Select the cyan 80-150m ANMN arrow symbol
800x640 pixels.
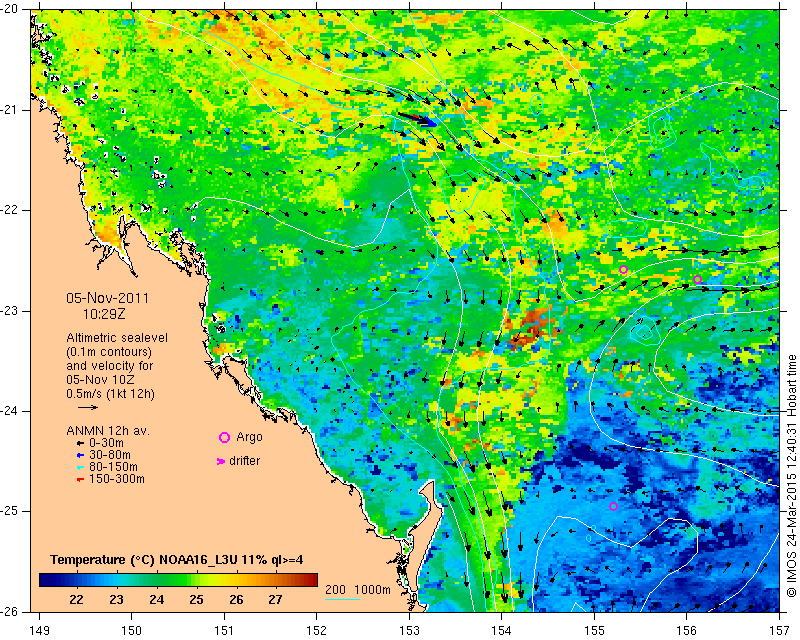(x=80, y=467)
